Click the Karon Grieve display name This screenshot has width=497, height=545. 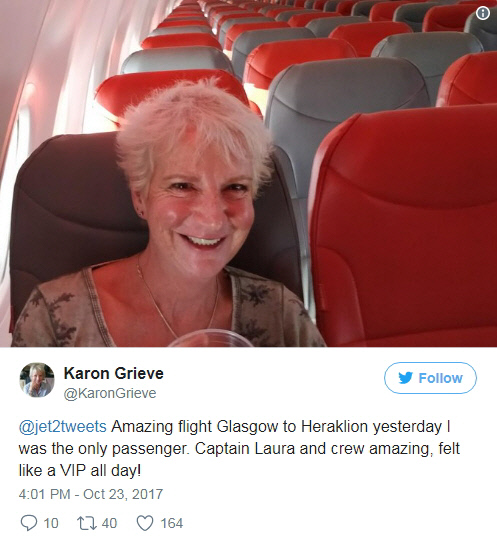point(114,373)
